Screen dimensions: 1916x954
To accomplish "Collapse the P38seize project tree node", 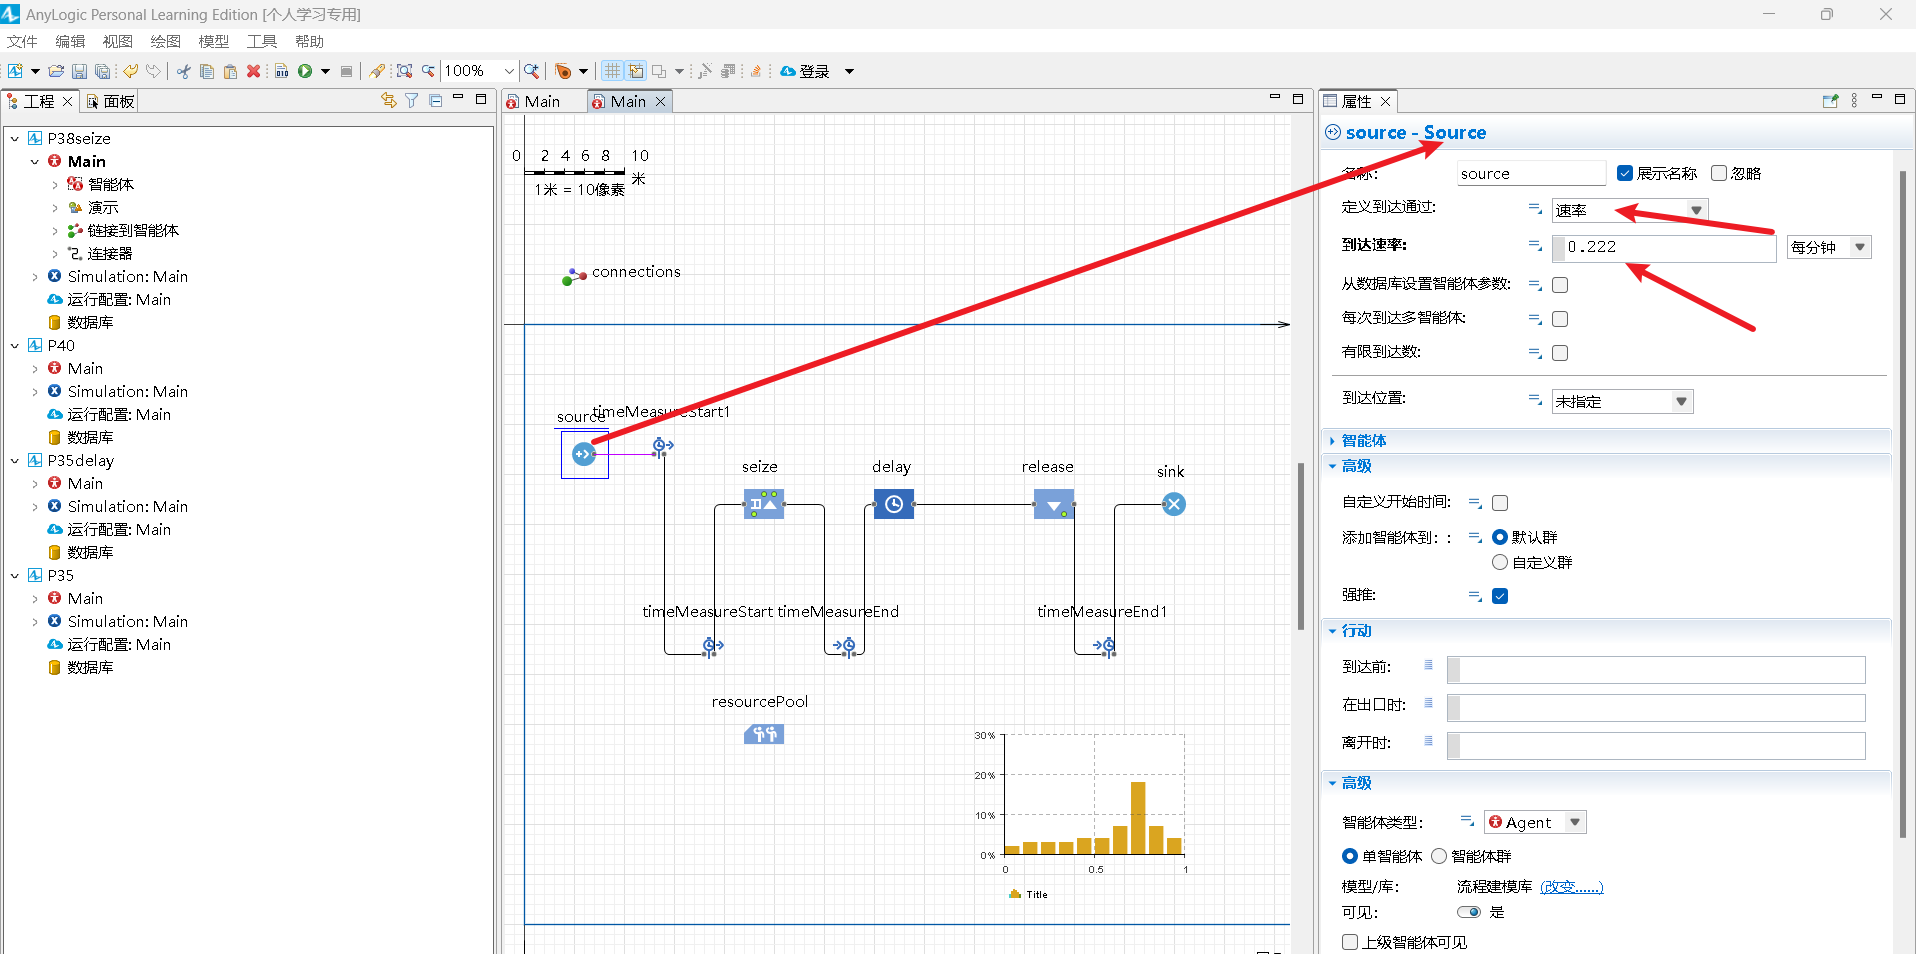I will click(x=15, y=138).
